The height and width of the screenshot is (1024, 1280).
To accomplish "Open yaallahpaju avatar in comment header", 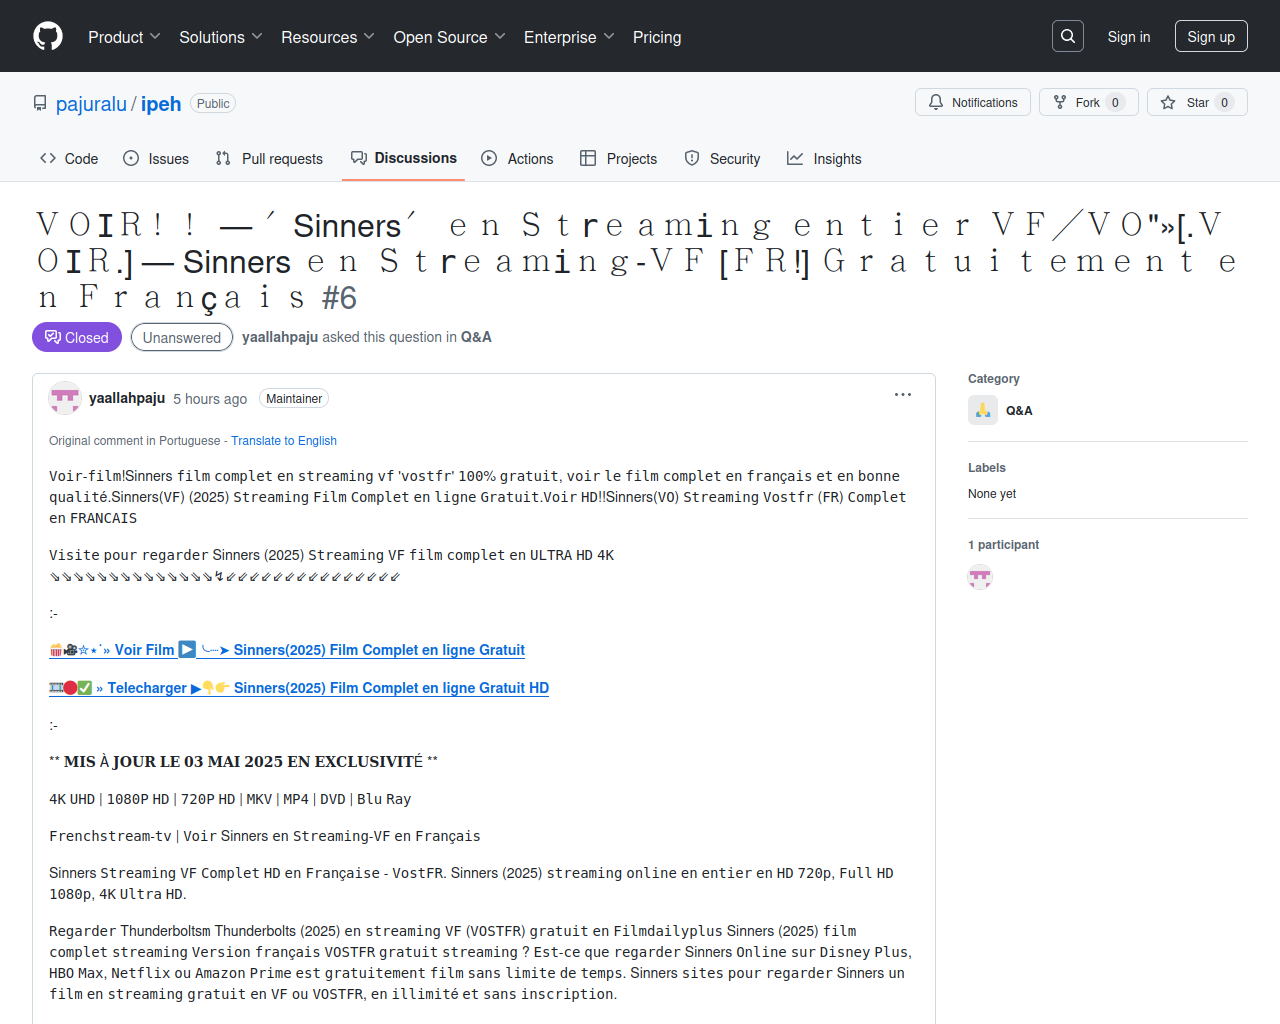I will 65,398.
